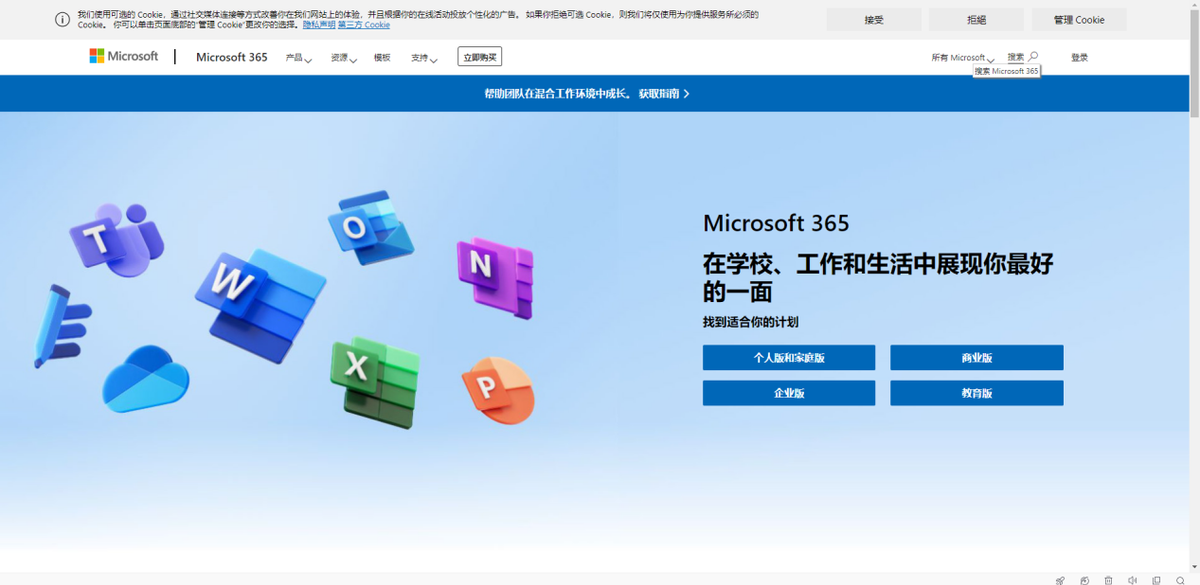Image resolution: width=1200 pixels, height=585 pixels.
Task: Click the 管理 Cookie button
Action: 1079,19
